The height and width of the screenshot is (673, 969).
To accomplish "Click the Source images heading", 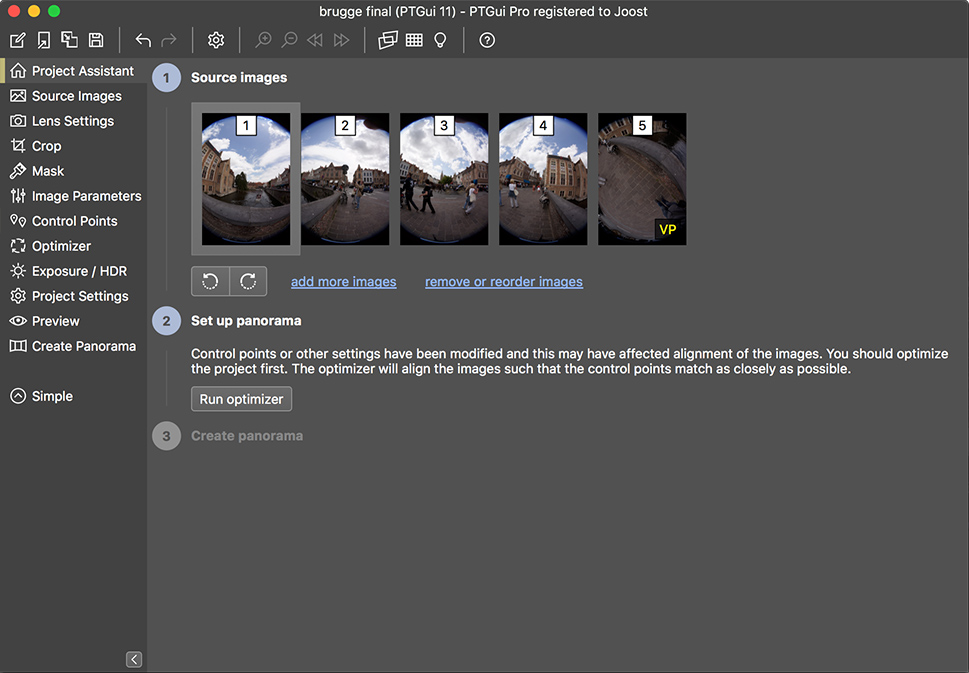I will click(239, 78).
